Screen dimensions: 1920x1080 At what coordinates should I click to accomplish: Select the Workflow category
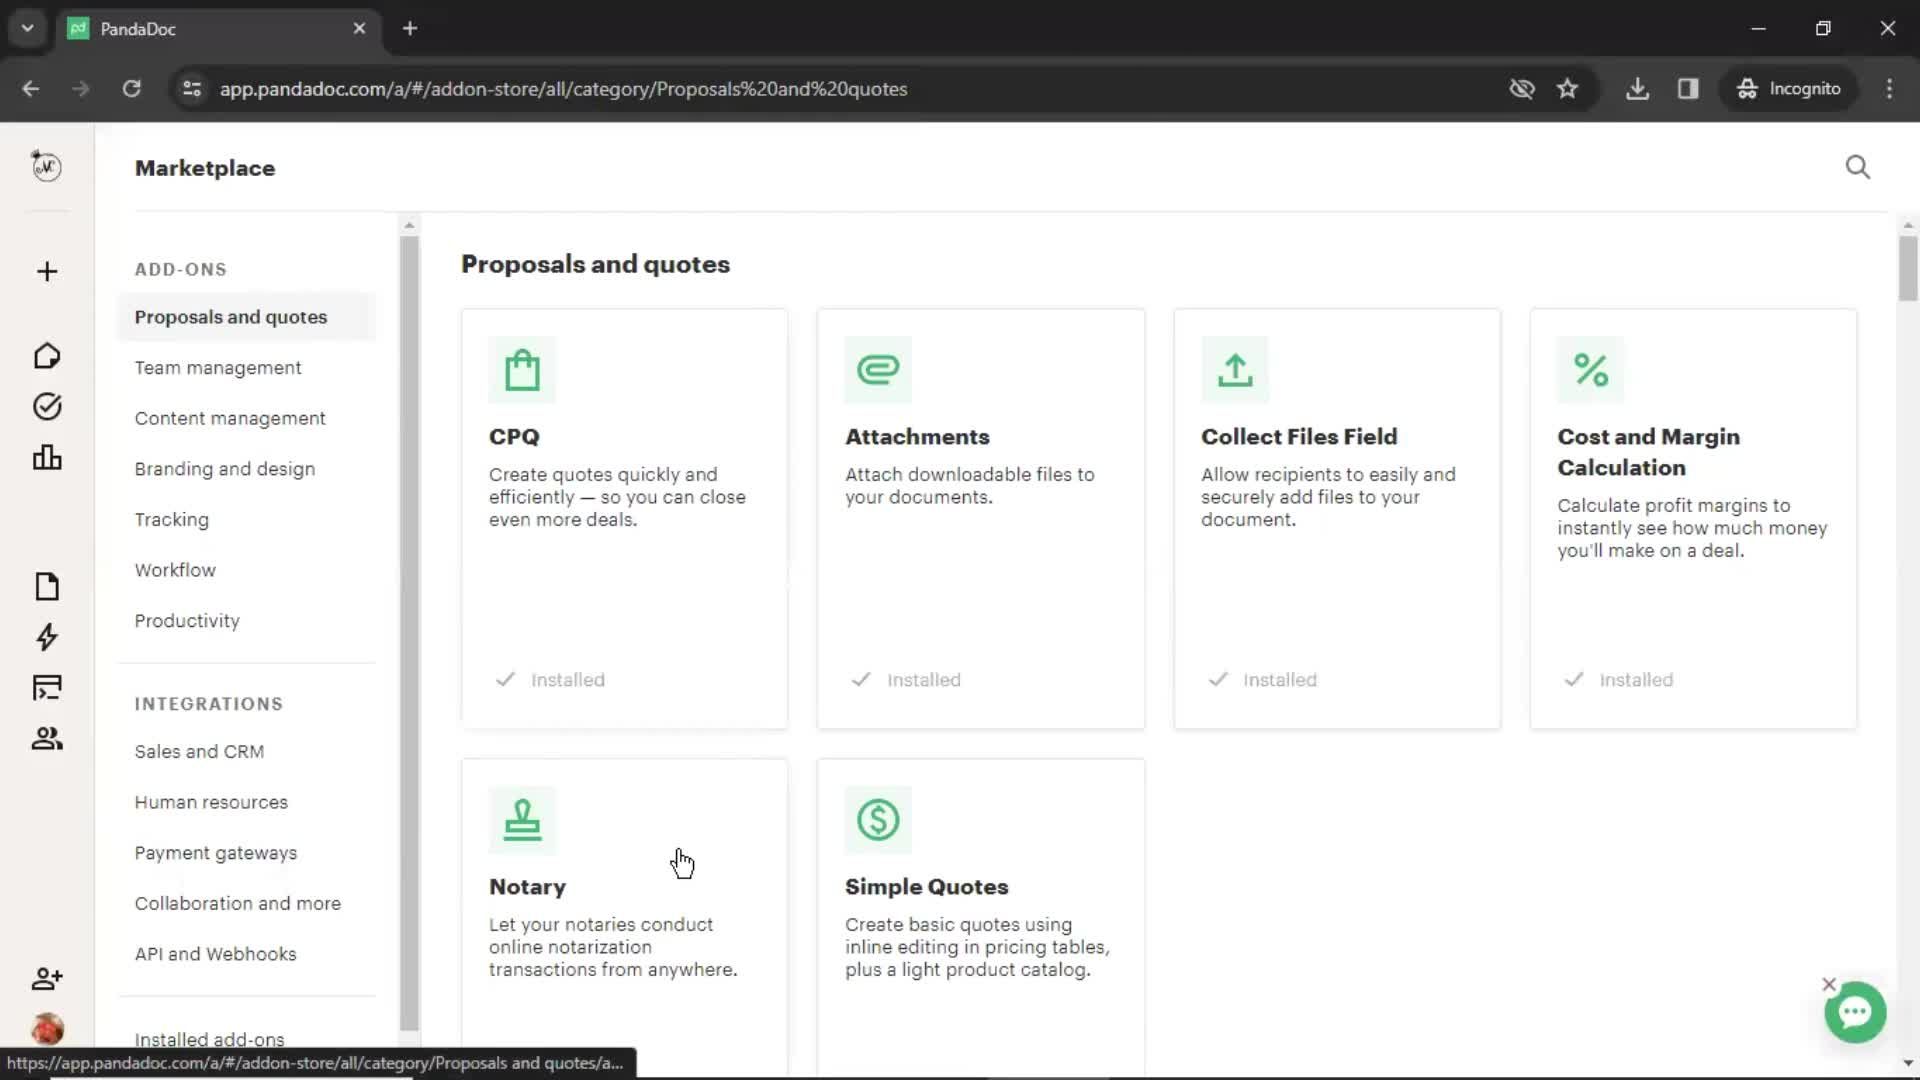coord(175,568)
